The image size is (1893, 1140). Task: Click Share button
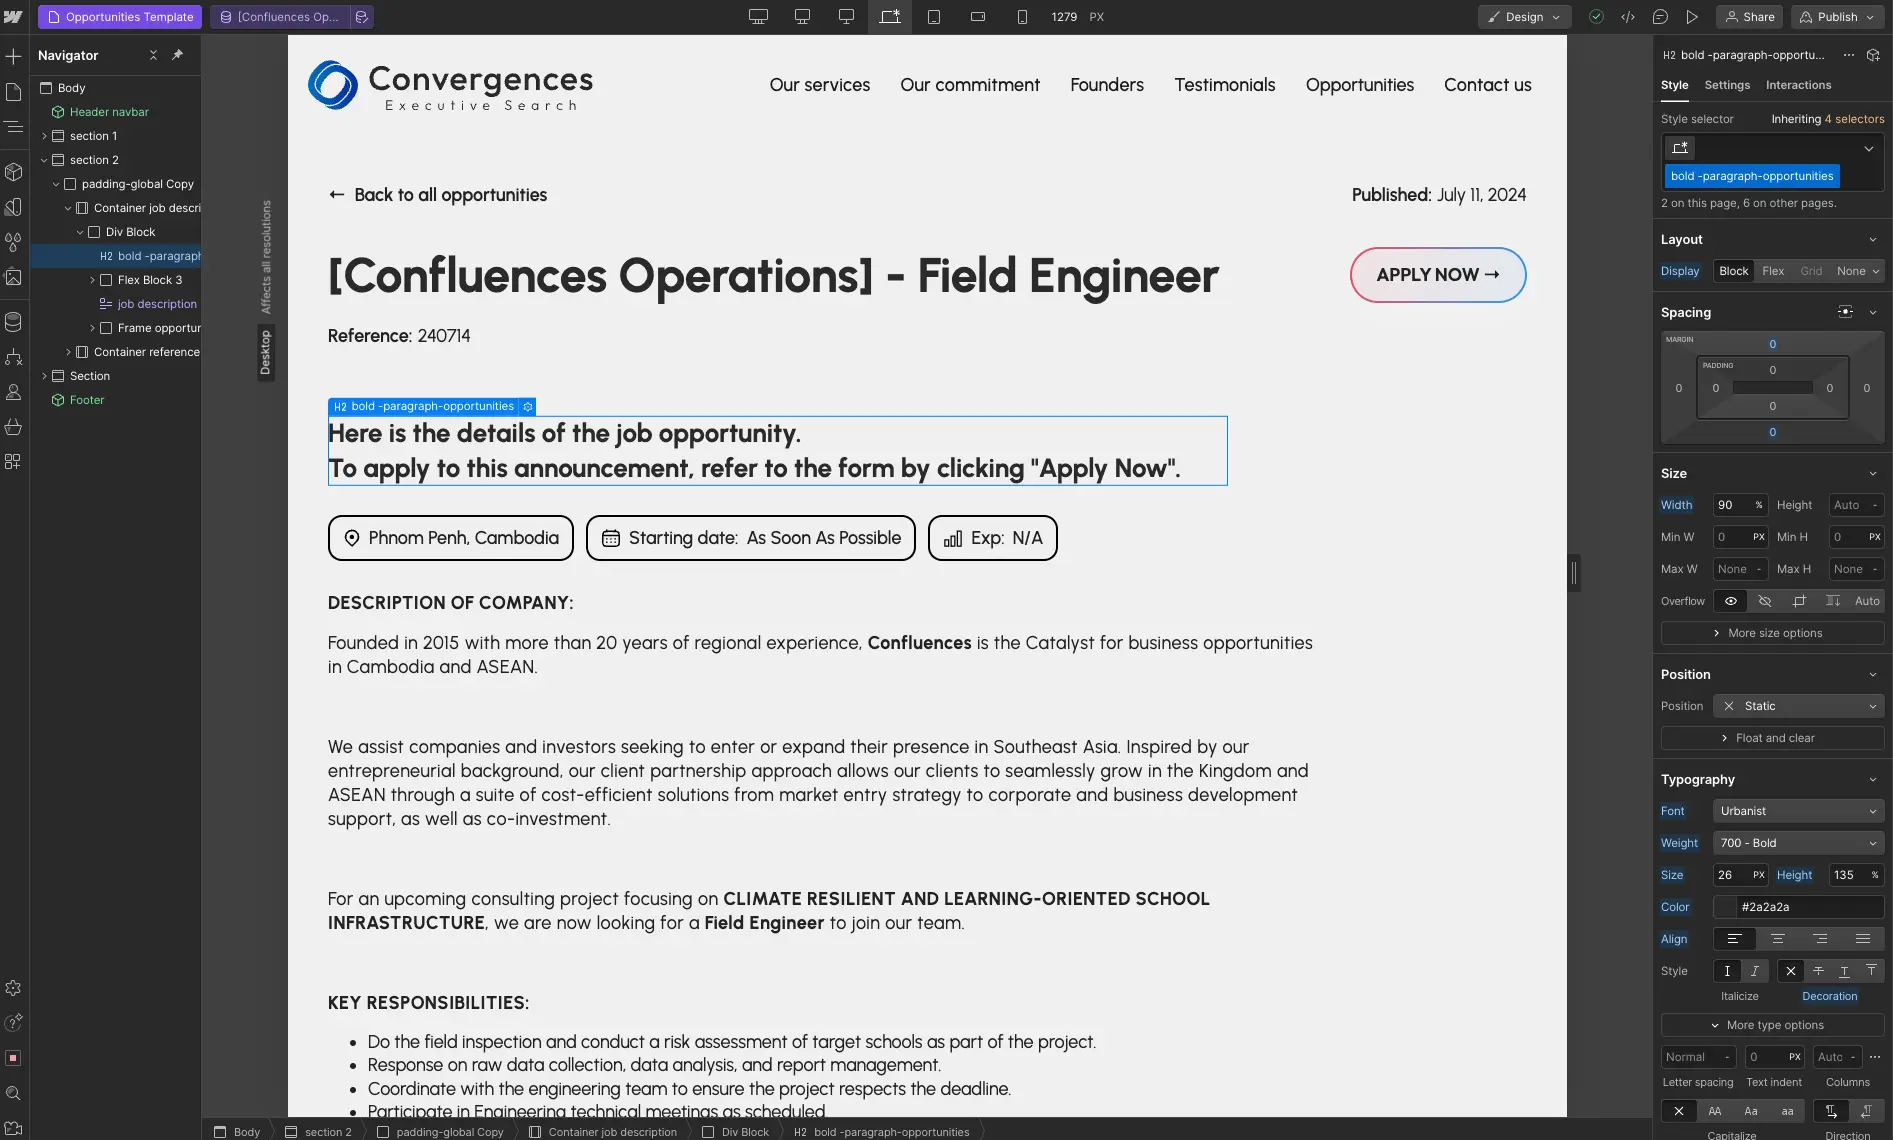(1750, 17)
